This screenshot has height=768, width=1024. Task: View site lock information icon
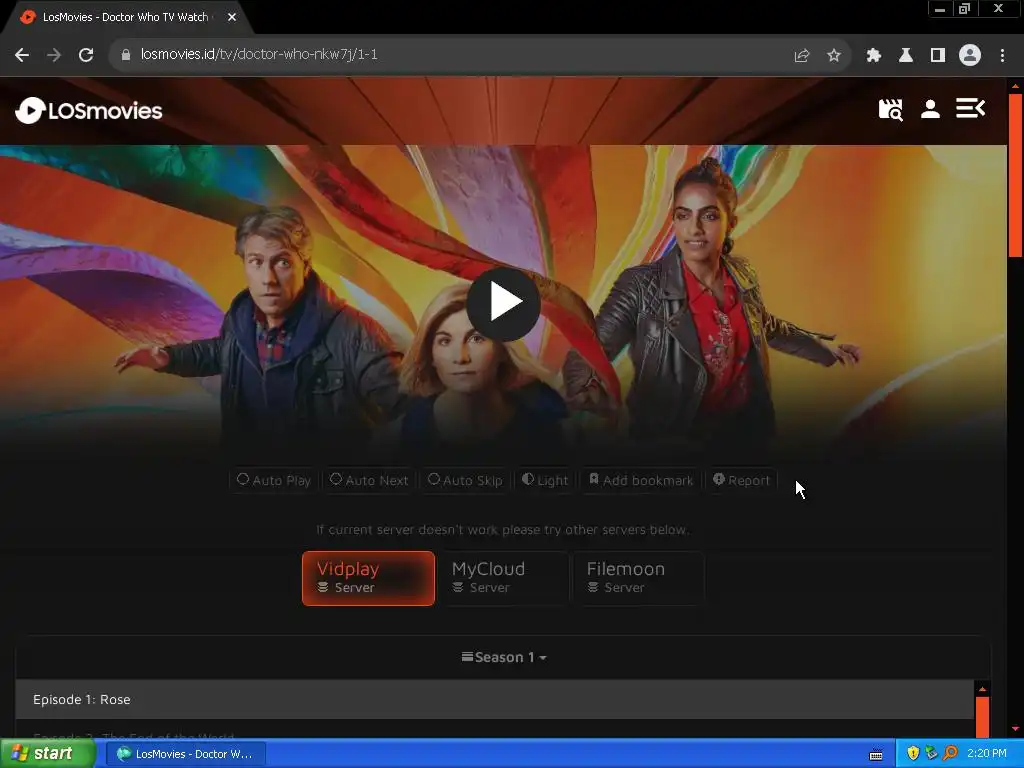pos(126,55)
